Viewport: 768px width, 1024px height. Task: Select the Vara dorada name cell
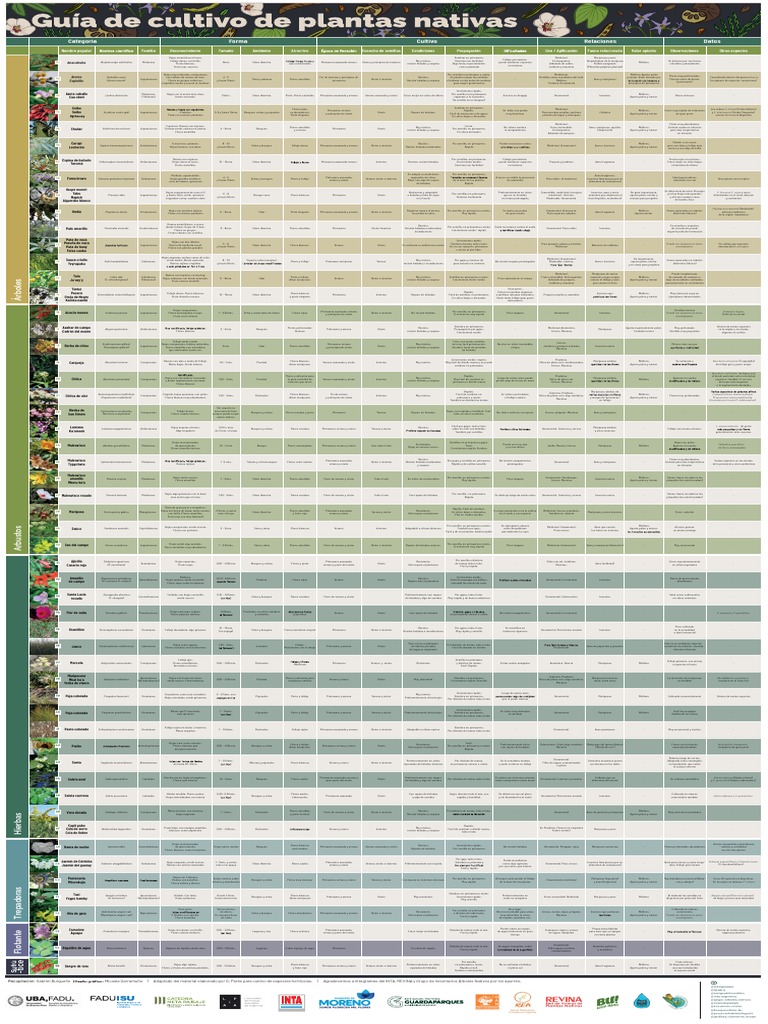click(76, 812)
